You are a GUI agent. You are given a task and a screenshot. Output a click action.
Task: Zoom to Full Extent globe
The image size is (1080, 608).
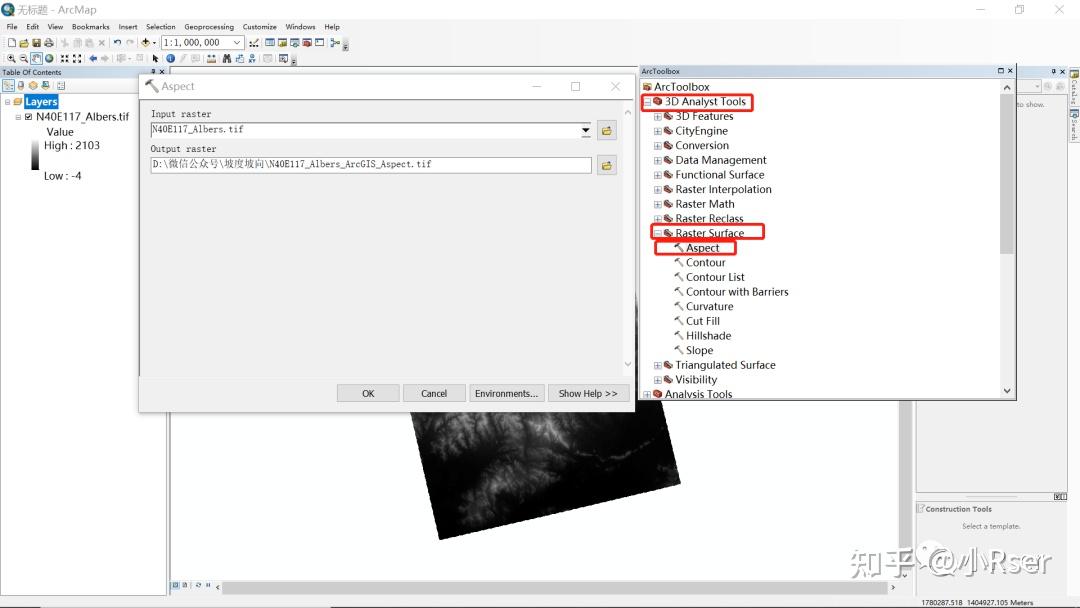(49, 59)
